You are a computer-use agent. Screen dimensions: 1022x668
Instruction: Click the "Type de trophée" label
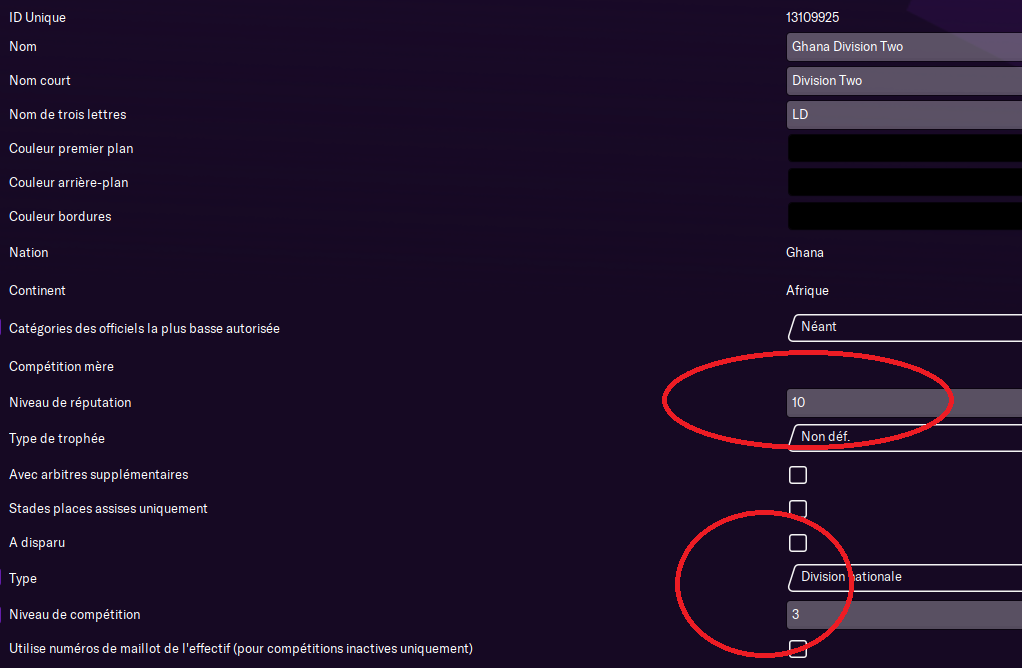[57, 439]
